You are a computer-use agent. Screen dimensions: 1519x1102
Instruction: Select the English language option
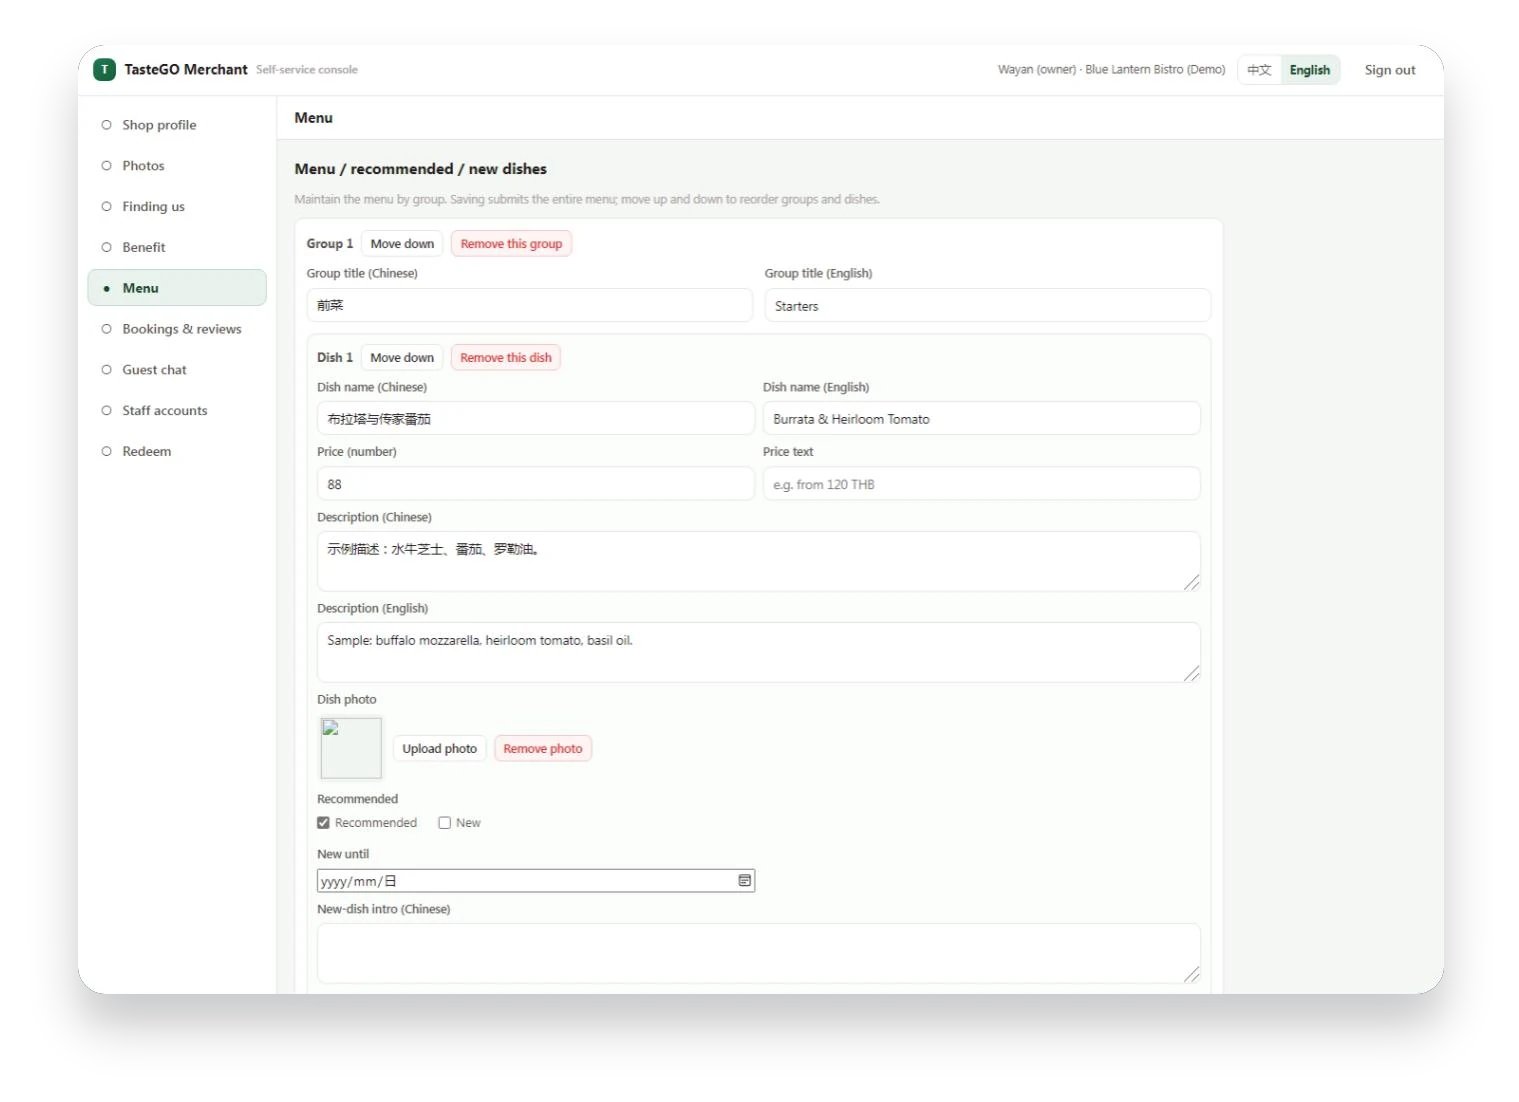[x=1310, y=70]
